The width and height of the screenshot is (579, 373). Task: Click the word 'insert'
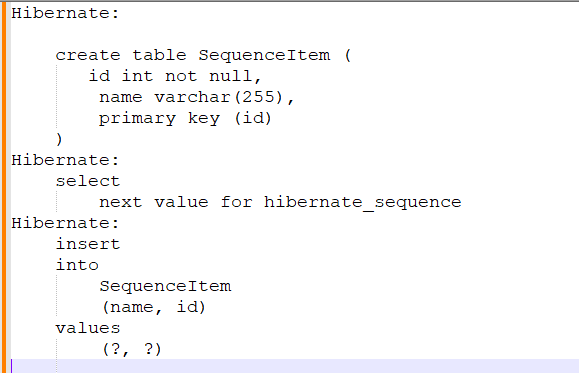point(88,244)
